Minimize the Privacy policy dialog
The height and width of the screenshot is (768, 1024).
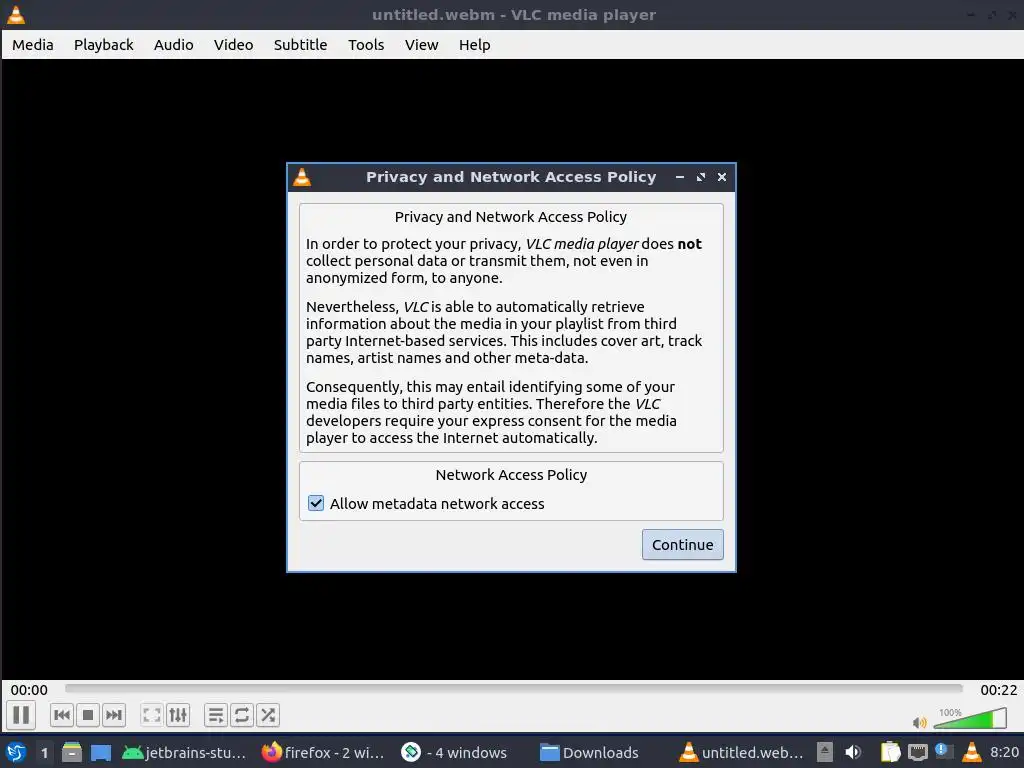tap(680, 177)
